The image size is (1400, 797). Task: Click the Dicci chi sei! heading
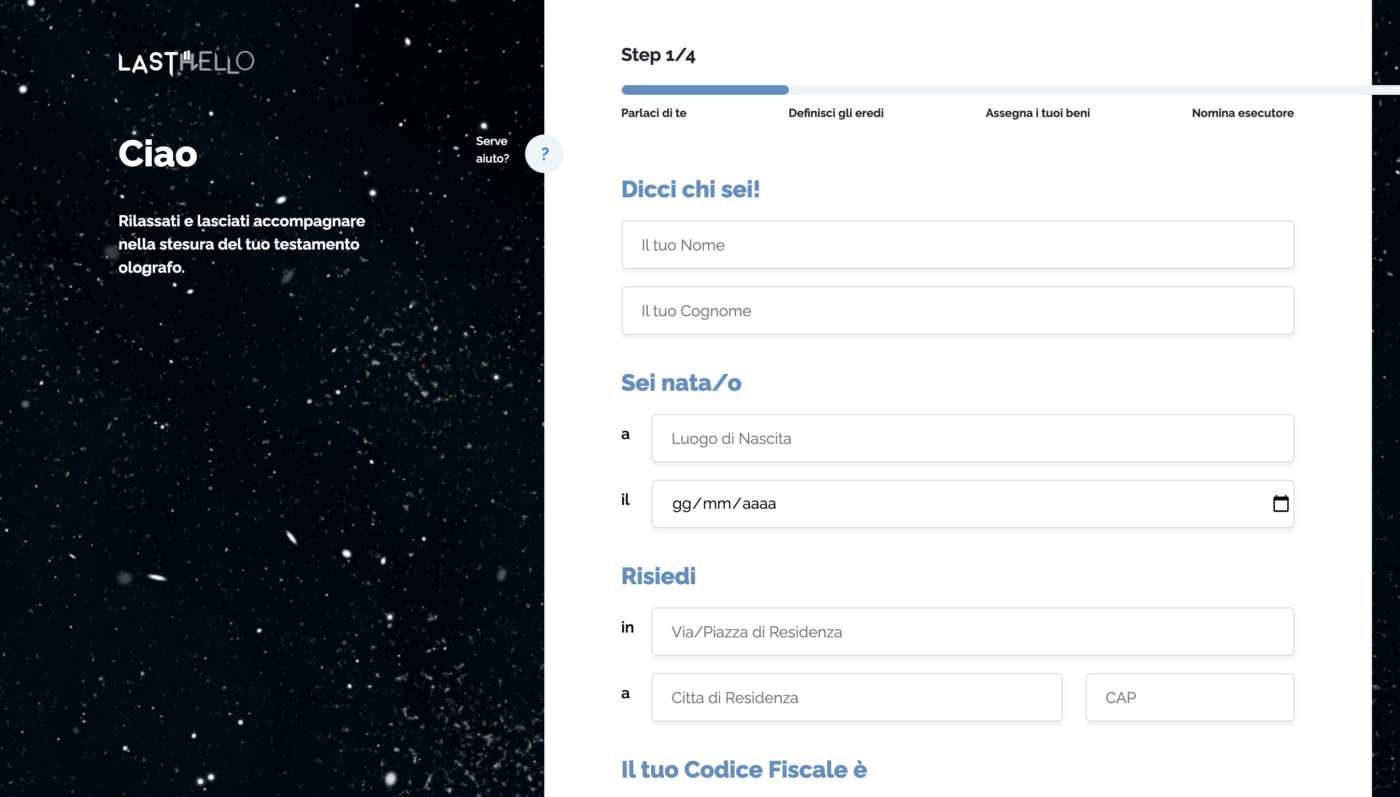(x=691, y=189)
